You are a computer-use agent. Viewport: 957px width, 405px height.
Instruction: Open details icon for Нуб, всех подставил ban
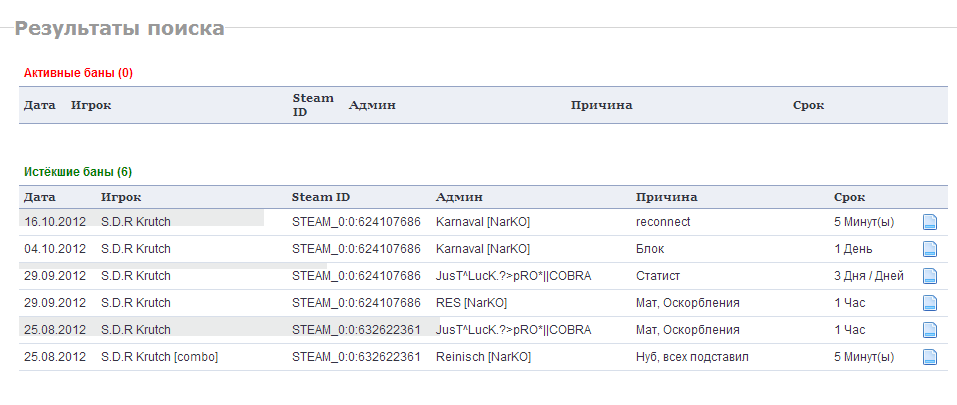[x=929, y=357]
